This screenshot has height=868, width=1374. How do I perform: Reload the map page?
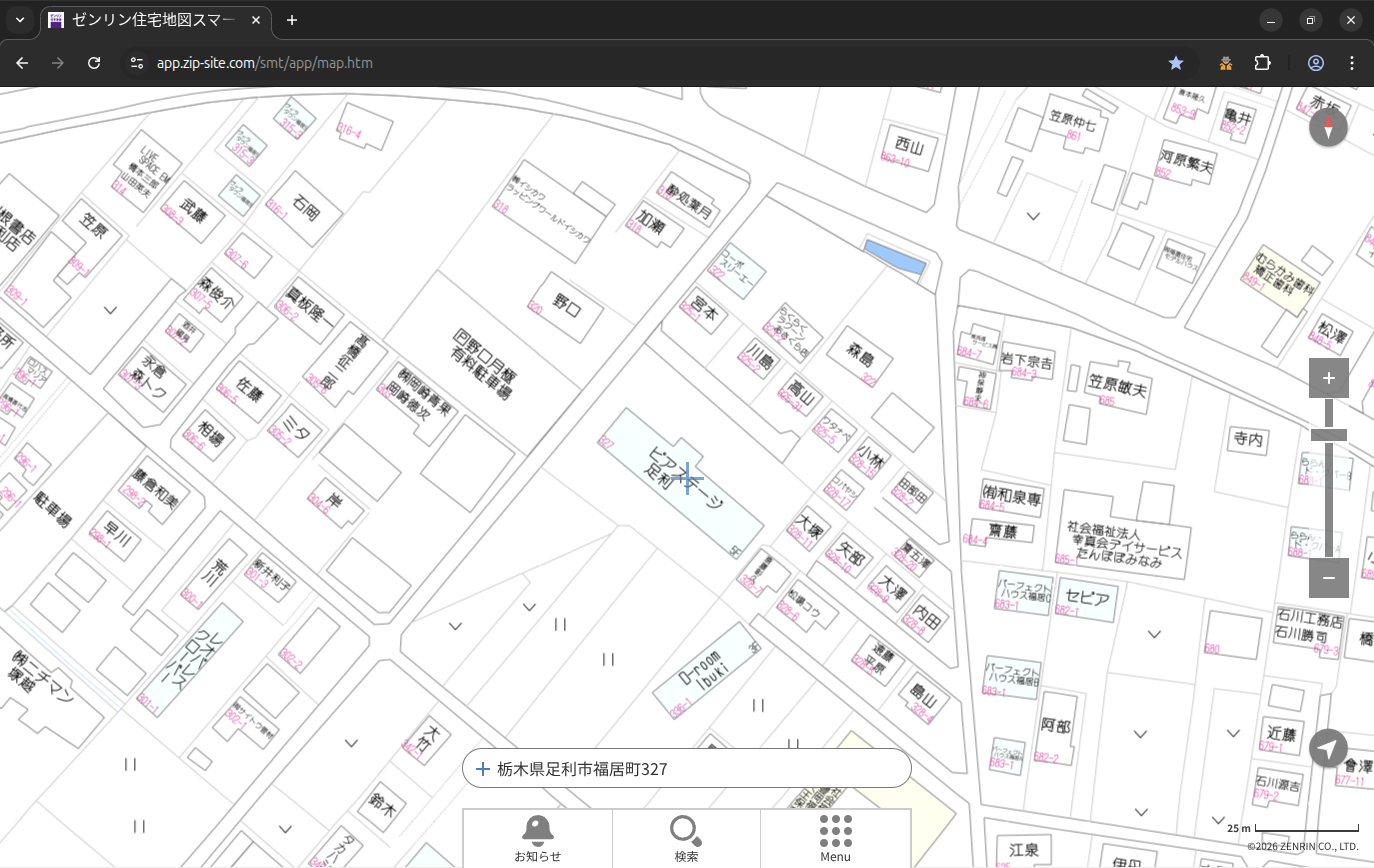(x=94, y=63)
